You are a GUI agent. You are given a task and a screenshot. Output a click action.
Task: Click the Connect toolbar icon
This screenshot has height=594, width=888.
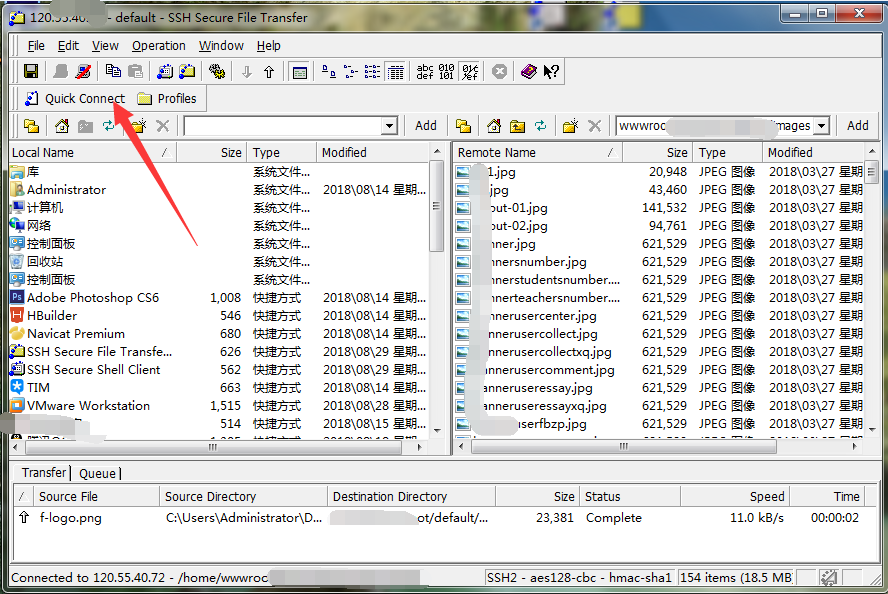pyautogui.click(x=61, y=71)
